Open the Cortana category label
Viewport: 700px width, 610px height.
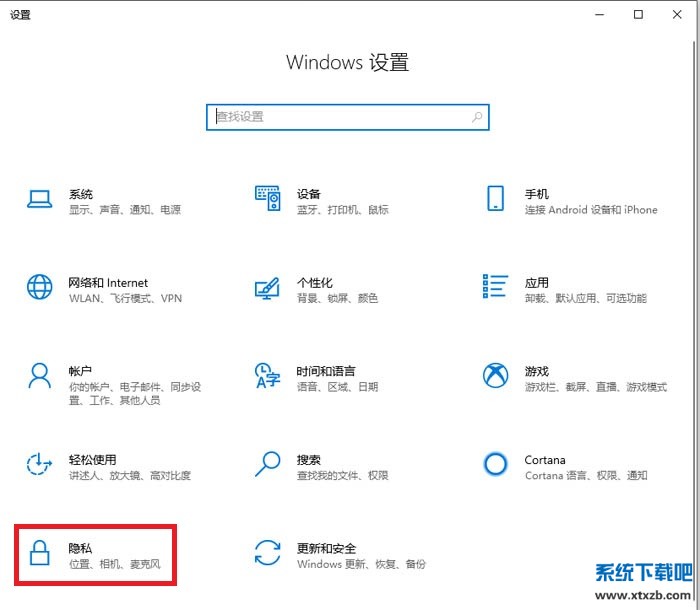545,460
